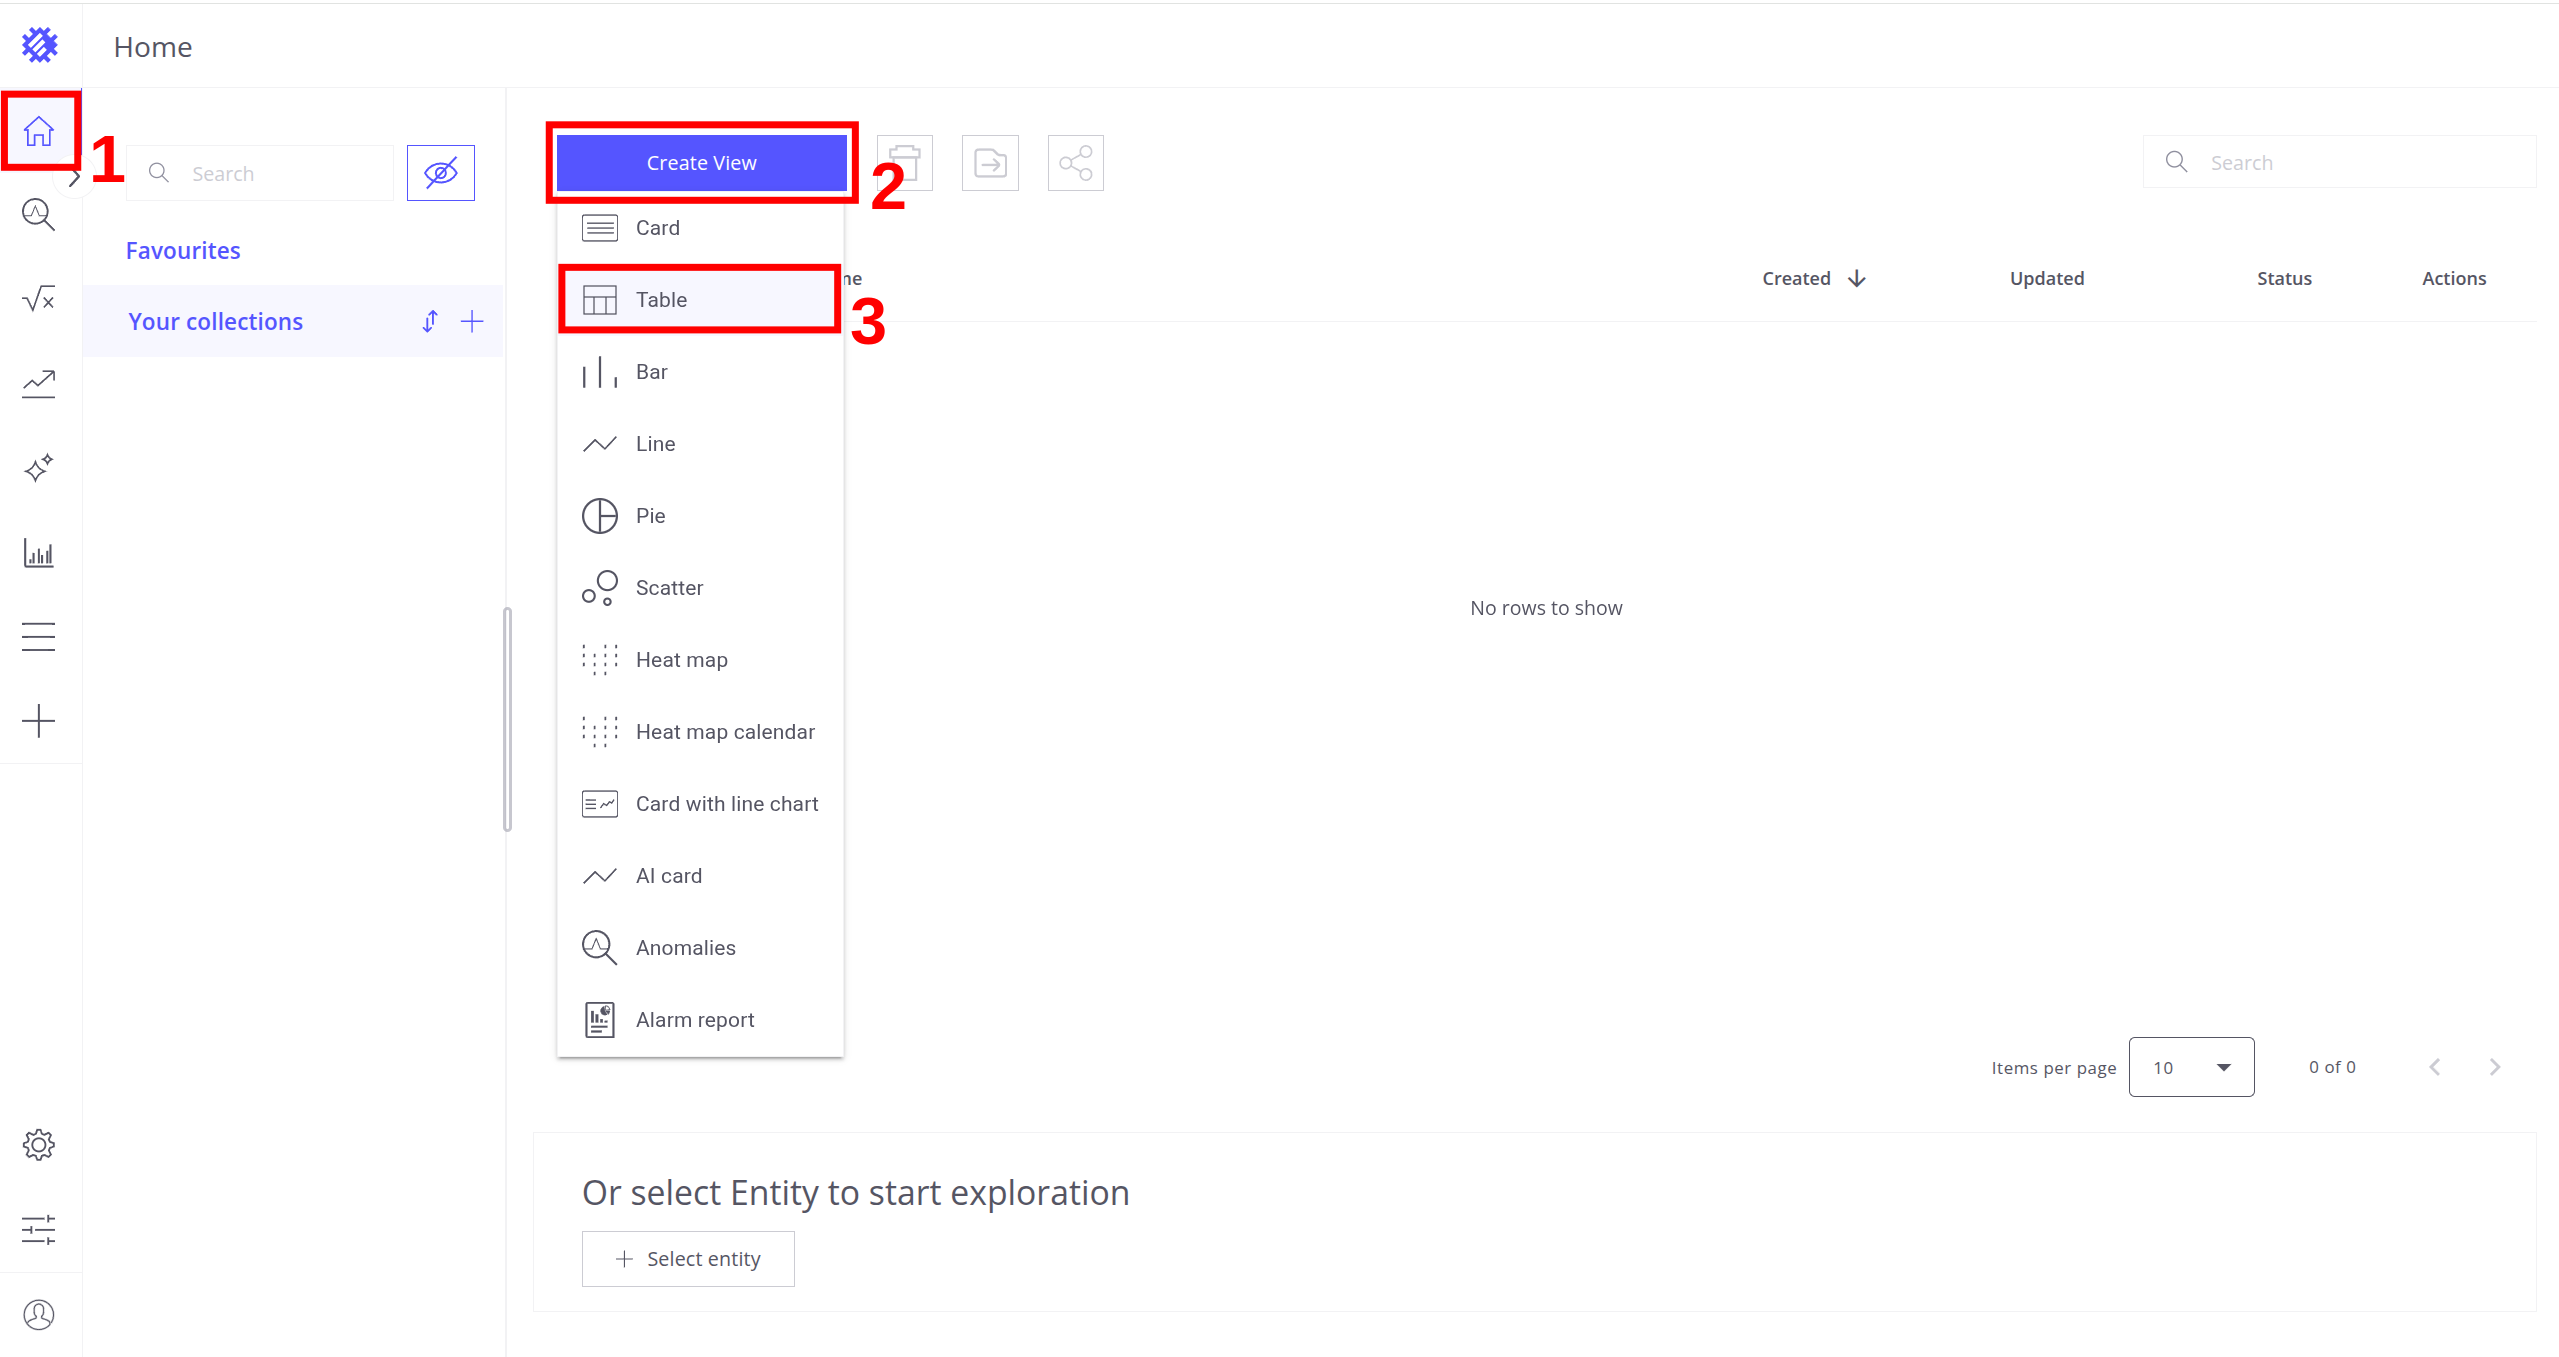Image resolution: width=2559 pixels, height=1357 pixels.
Task: Expand the sidebar panel chevron
Action: [75, 179]
